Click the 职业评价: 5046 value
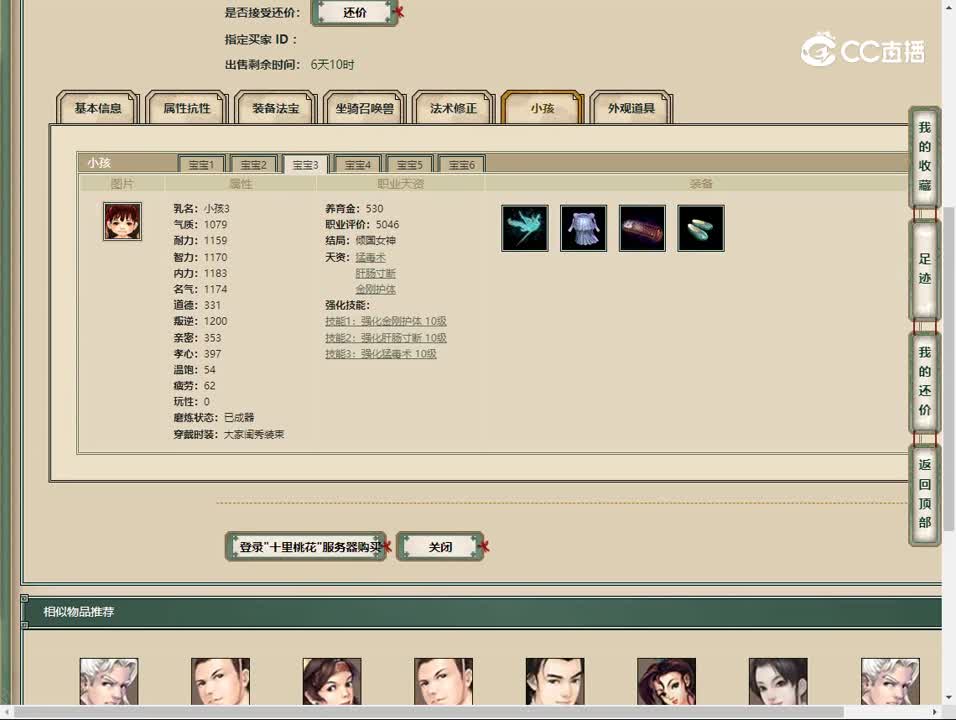Viewport: 956px width, 720px height. pos(362,224)
